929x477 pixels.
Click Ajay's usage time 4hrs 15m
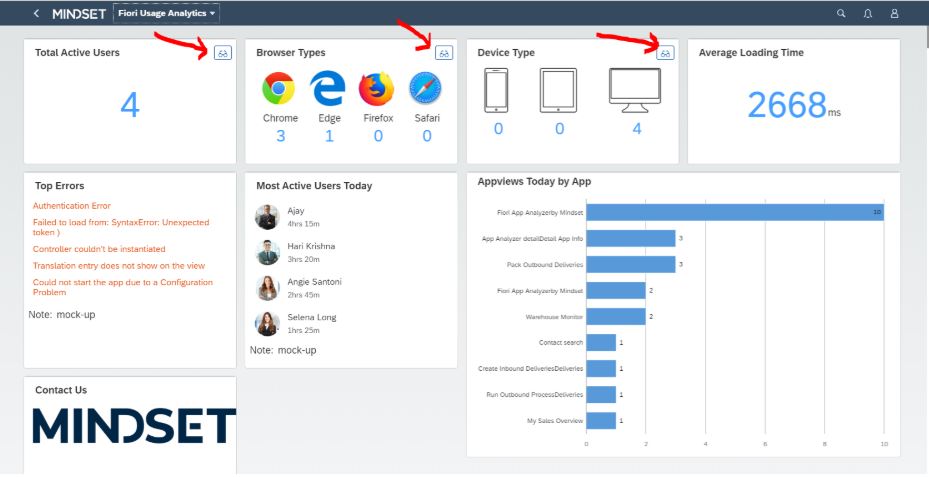tap(303, 223)
